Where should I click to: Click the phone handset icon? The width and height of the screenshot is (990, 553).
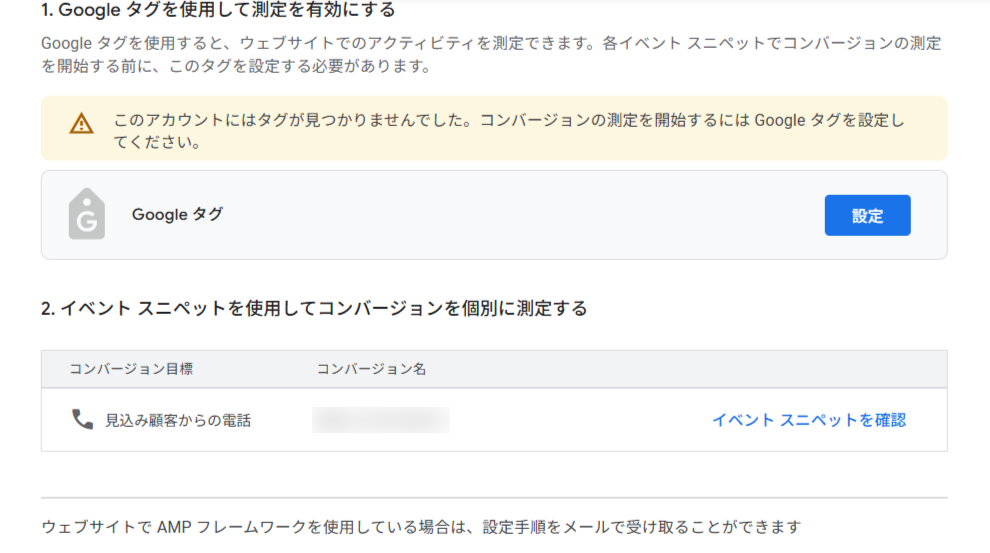[x=82, y=419]
